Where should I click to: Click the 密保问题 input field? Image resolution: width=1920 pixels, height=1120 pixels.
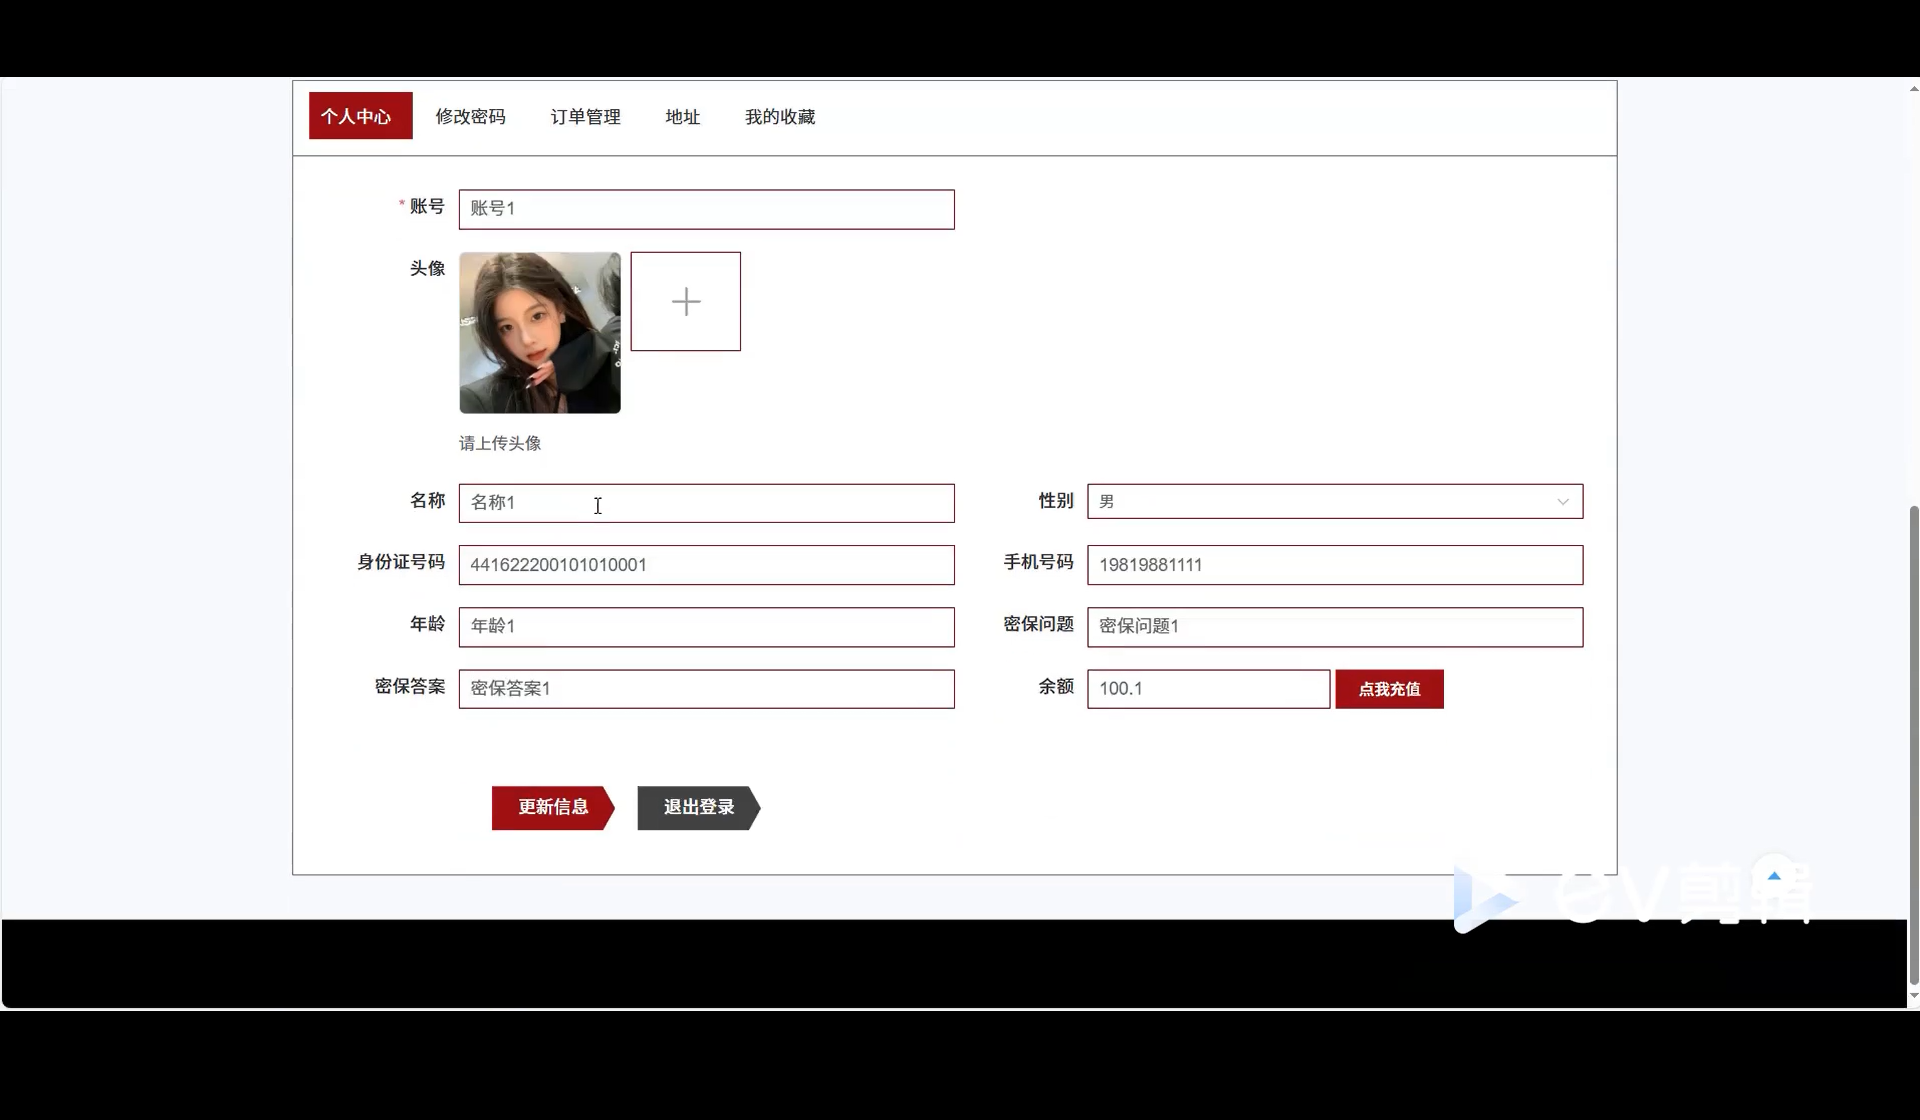[x=1334, y=627]
